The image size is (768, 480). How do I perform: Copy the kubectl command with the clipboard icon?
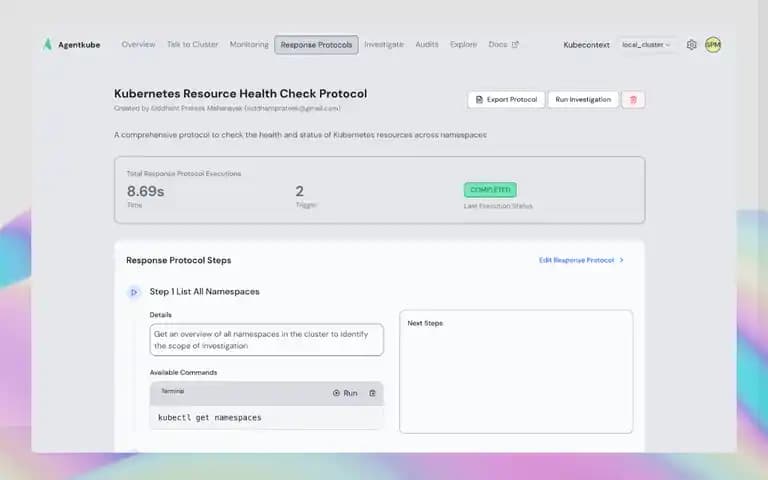point(372,393)
